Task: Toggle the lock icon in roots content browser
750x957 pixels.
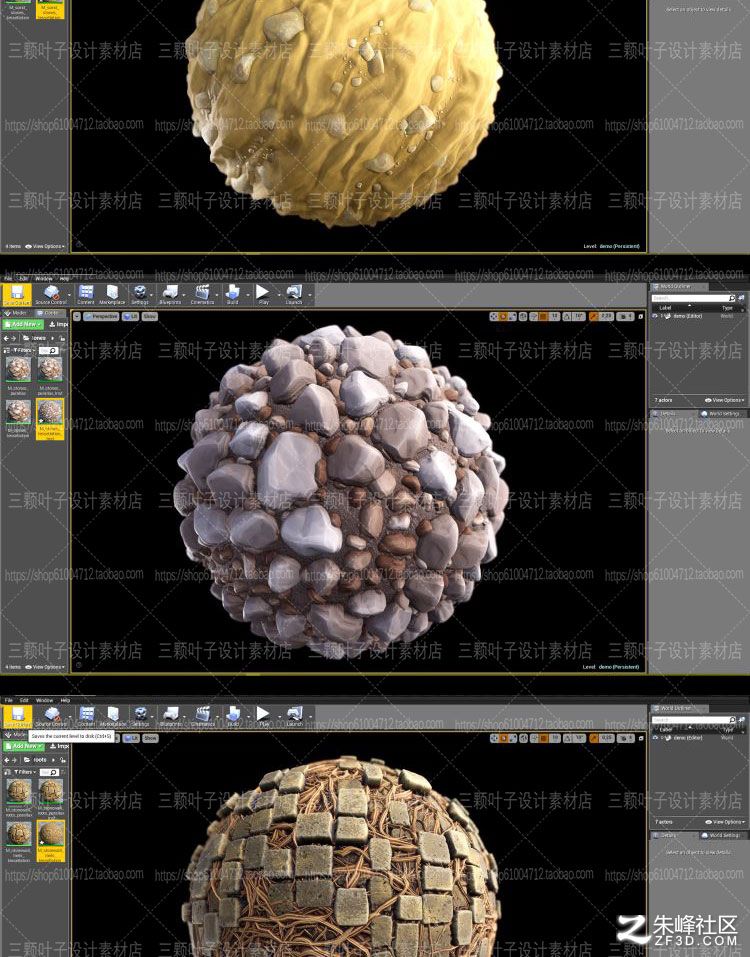Action: coord(62,760)
